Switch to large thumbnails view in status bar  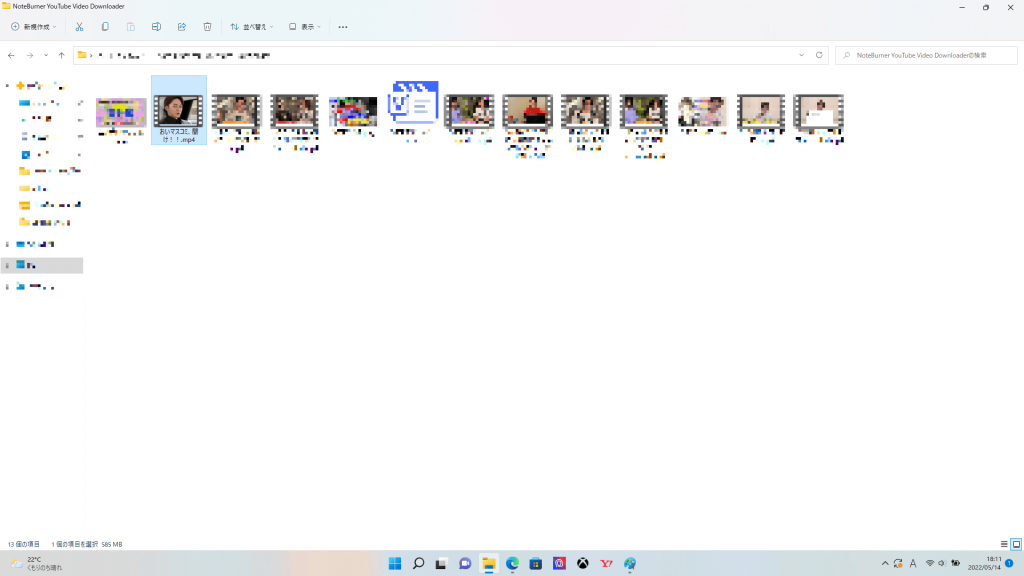(x=1016, y=544)
